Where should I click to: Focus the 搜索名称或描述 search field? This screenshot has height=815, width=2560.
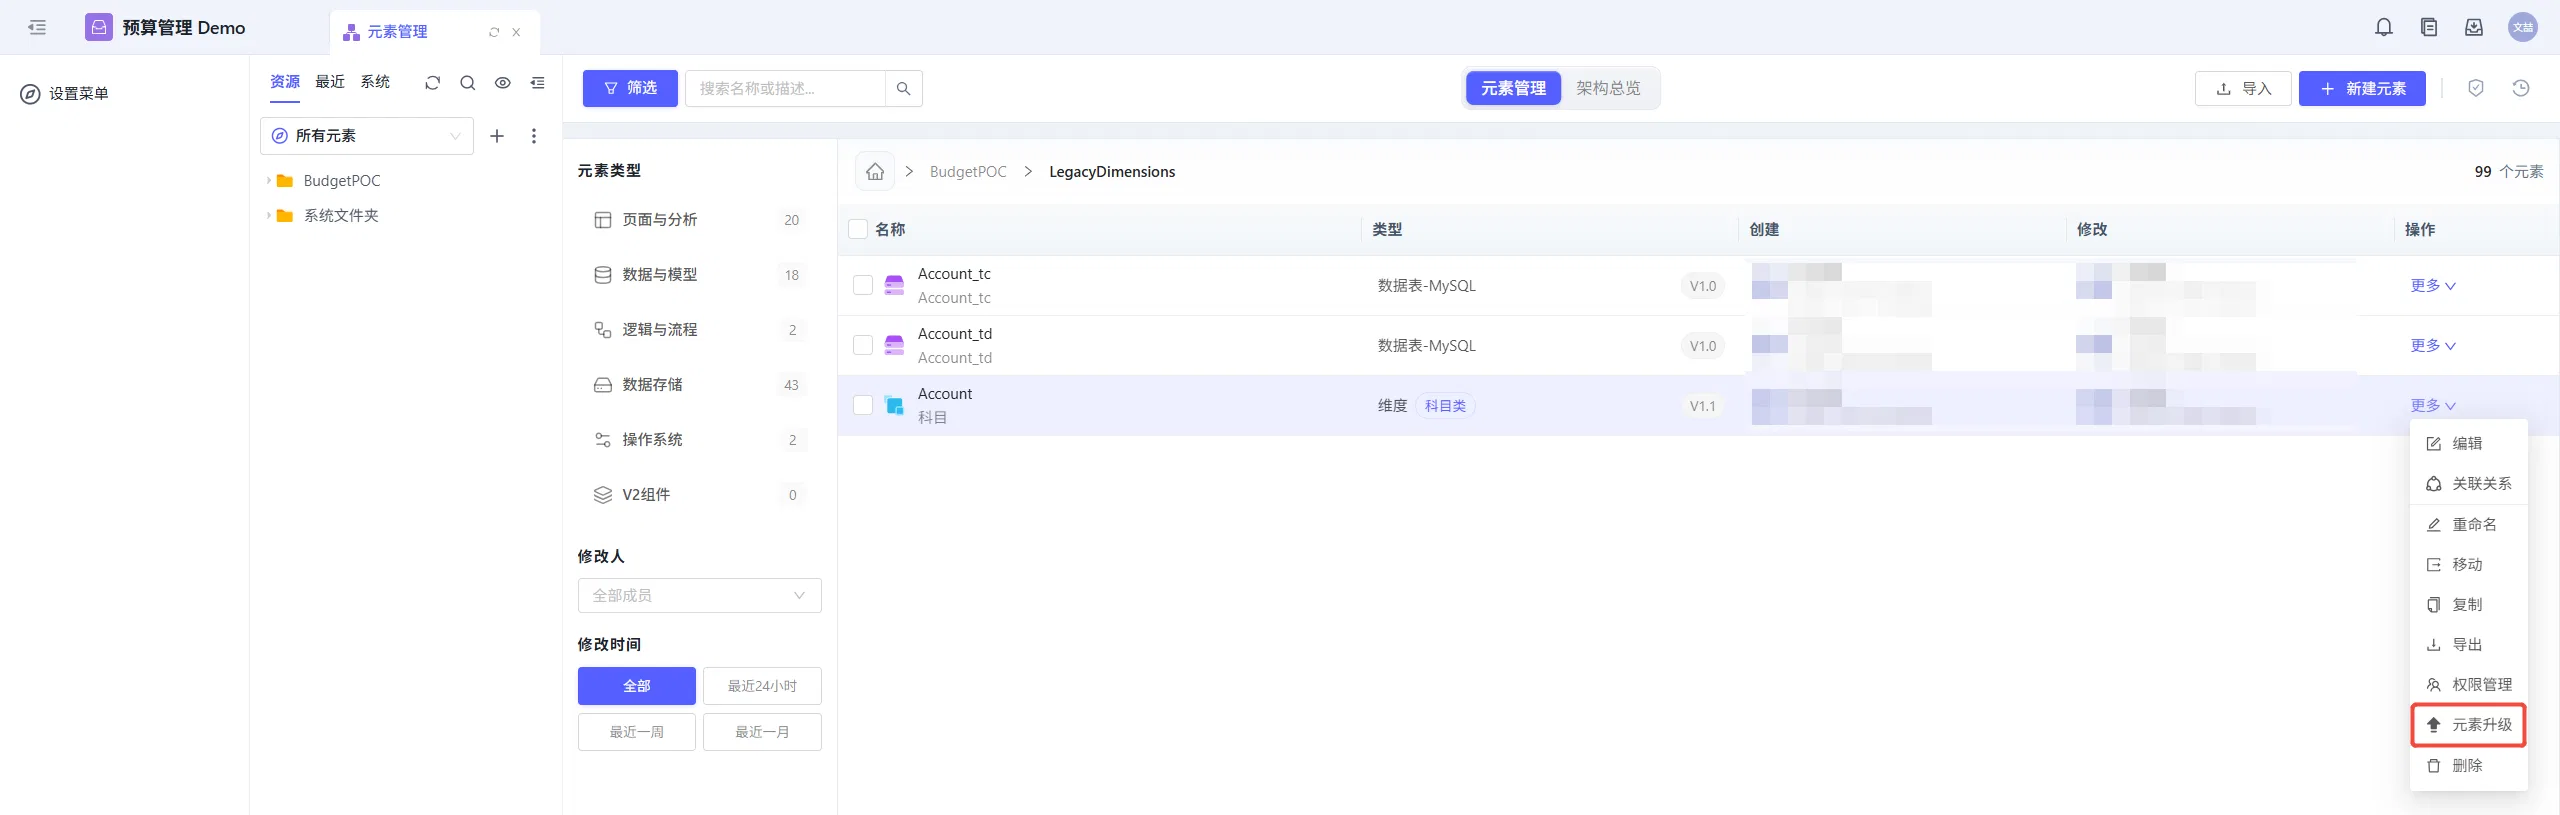tap(785, 89)
